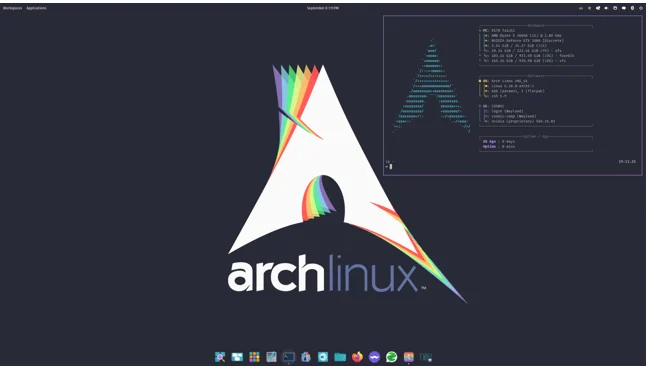649x370 pixels.
Task: Open the power menu applet in top panel
Action: (641, 8)
